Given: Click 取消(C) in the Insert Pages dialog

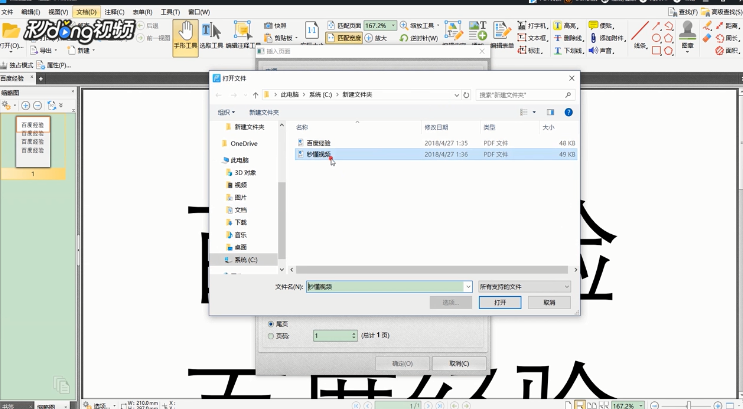Looking at the screenshot, I should 459,364.
